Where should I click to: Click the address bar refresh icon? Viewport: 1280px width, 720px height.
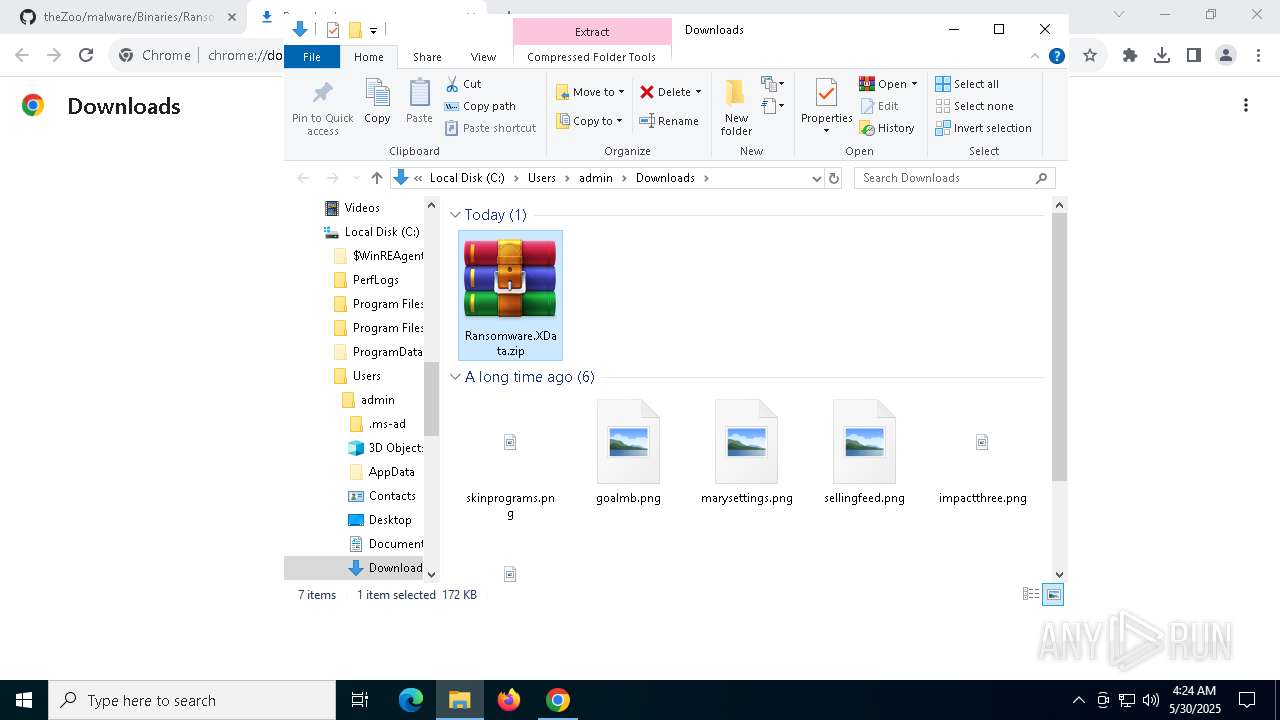pos(834,178)
